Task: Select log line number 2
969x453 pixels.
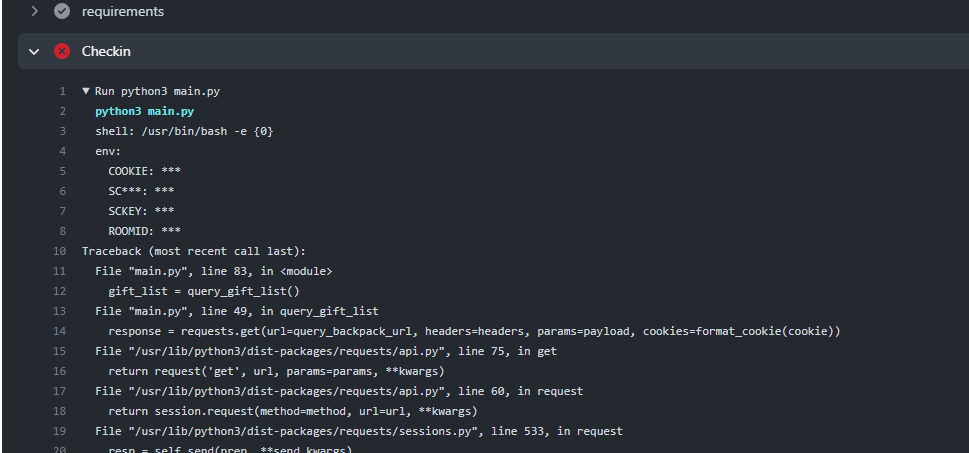Action: pos(62,111)
